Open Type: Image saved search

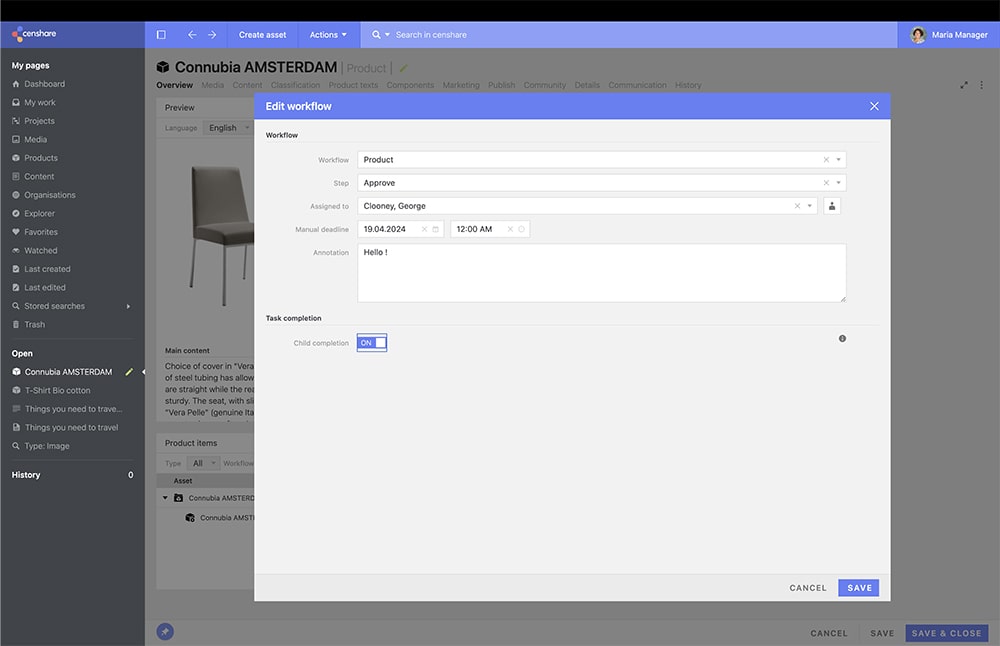[x=47, y=446]
